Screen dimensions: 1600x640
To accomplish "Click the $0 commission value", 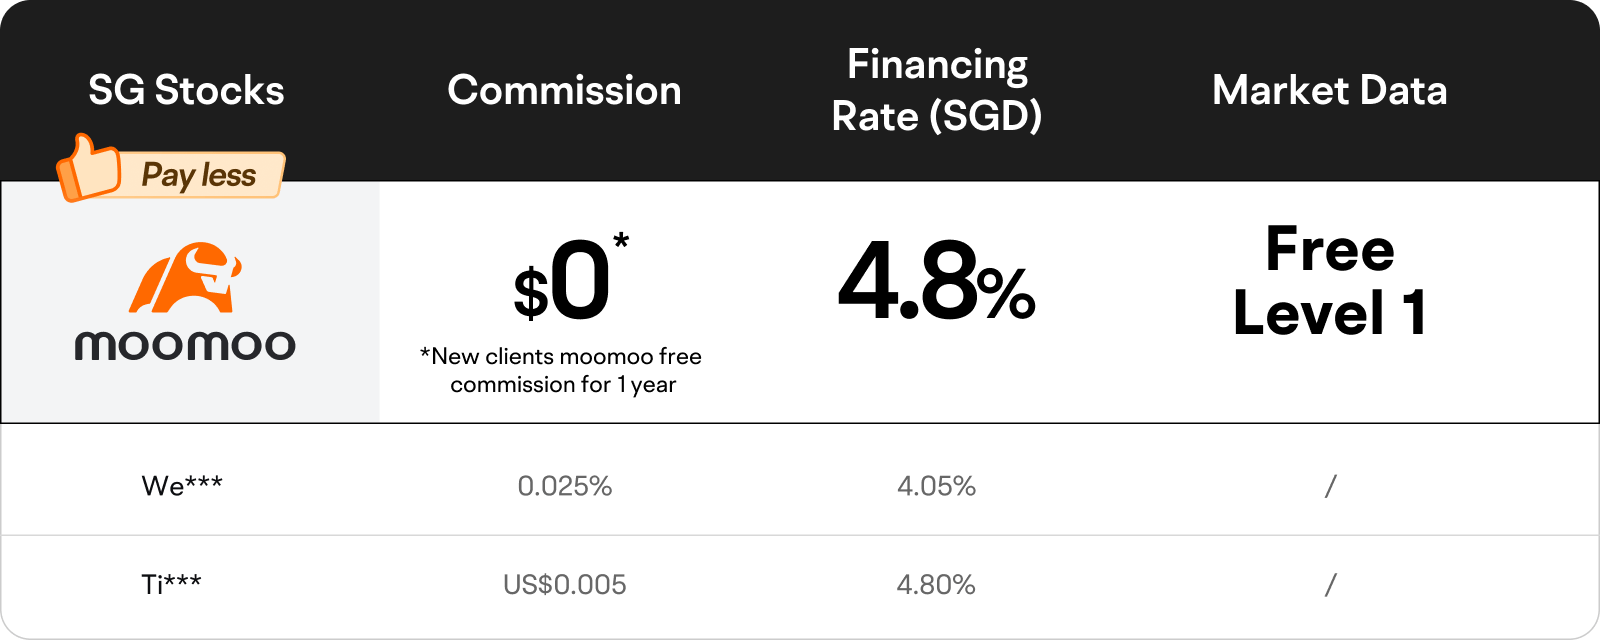I will (562, 283).
